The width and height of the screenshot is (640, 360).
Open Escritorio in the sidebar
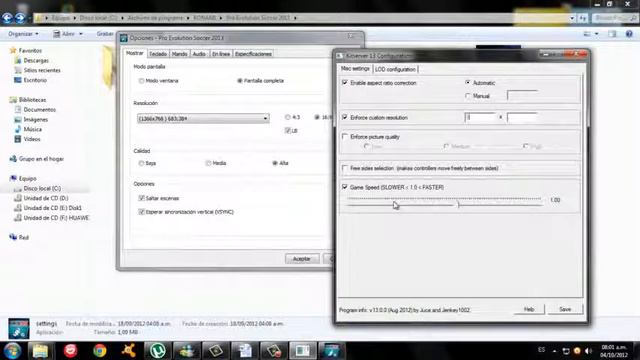[35, 80]
